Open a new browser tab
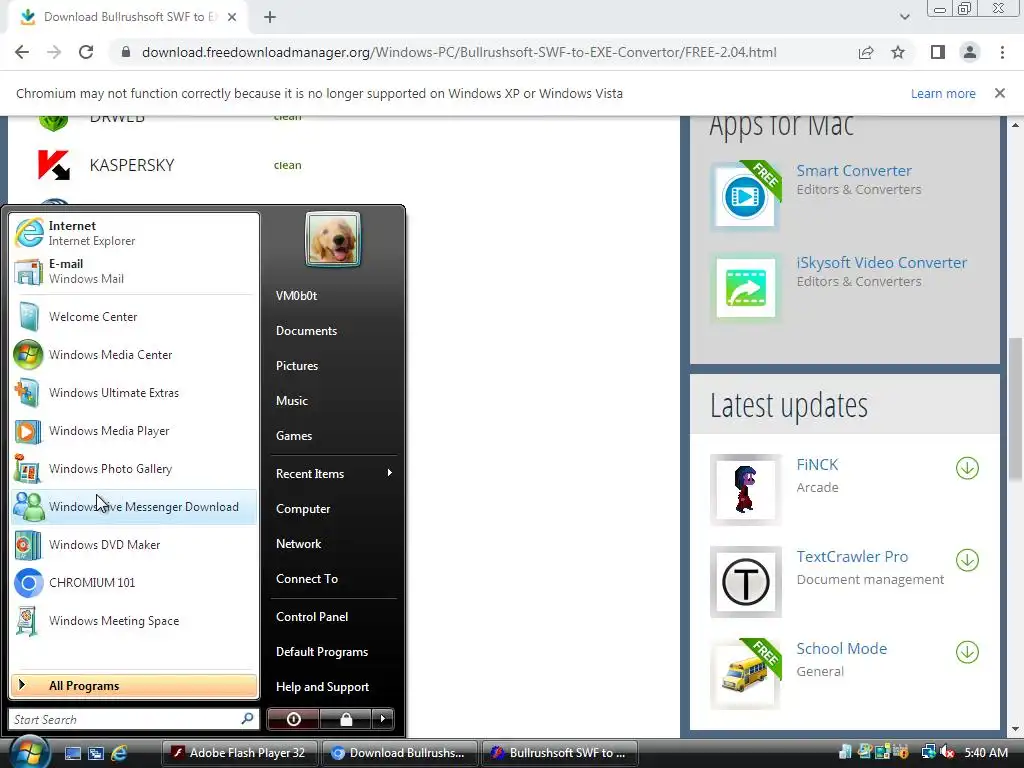 click(x=270, y=18)
